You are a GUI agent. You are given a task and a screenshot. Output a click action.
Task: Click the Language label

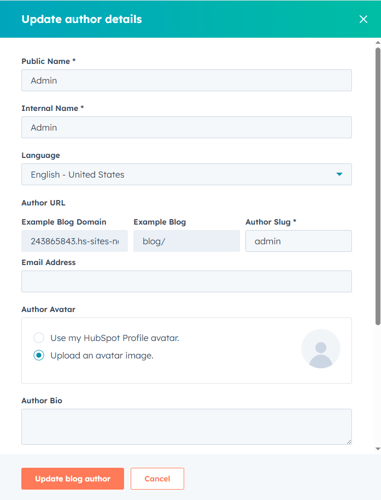41,155
